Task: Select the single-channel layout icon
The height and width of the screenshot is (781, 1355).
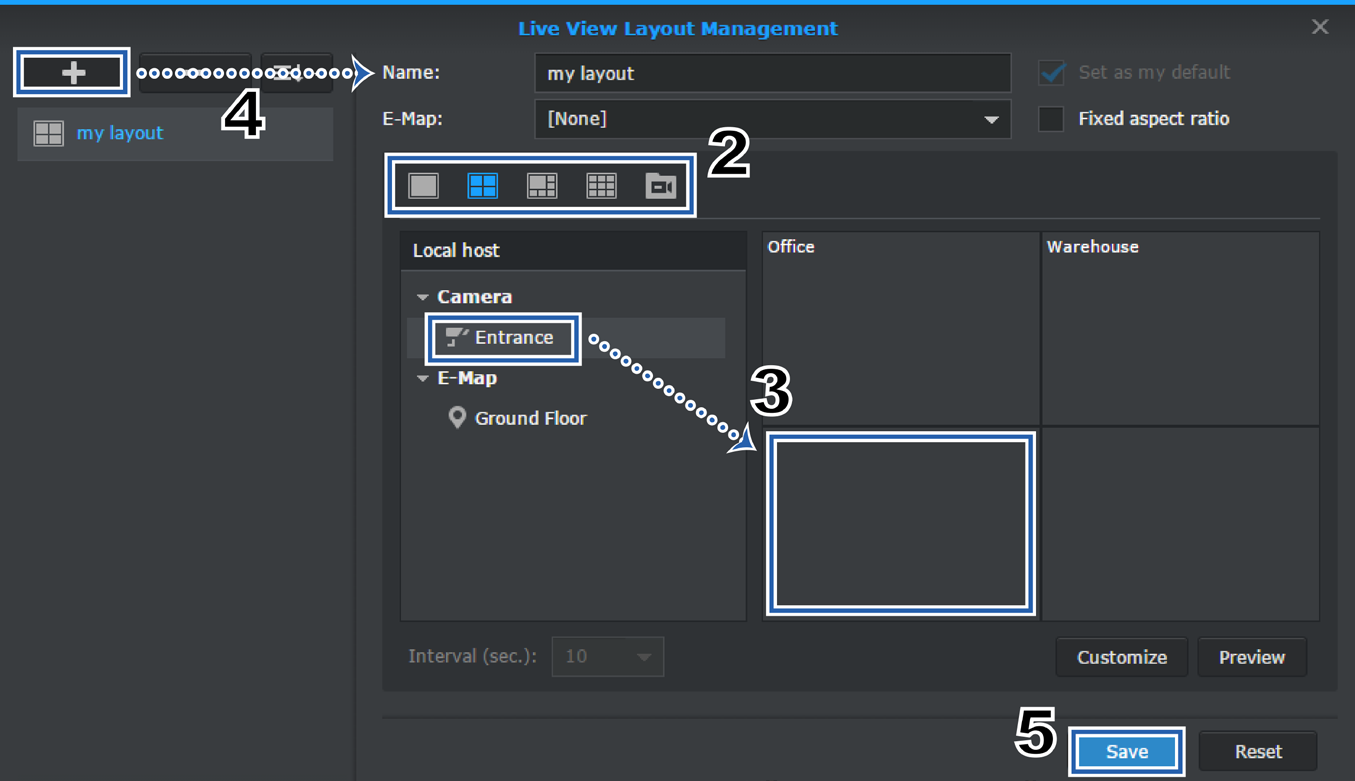Action: coord(424,186)
